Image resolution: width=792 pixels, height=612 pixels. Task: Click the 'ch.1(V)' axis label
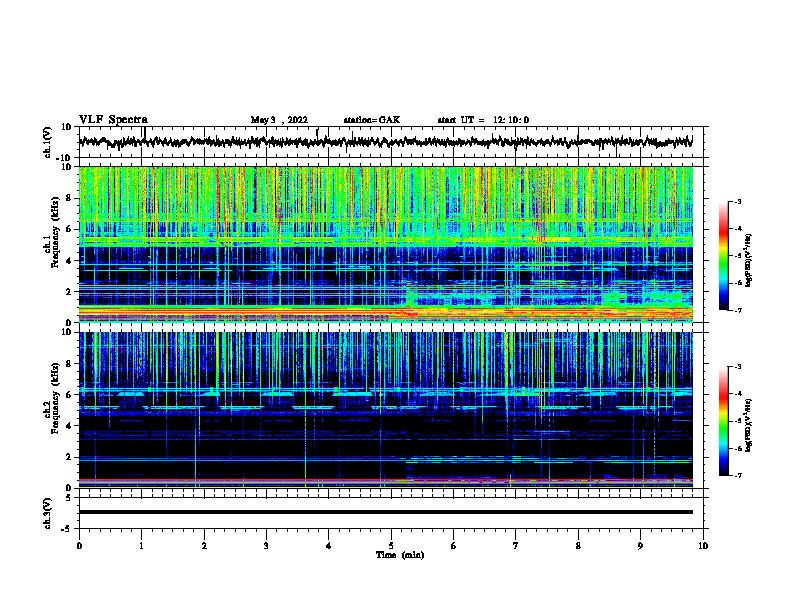[48, 142]
